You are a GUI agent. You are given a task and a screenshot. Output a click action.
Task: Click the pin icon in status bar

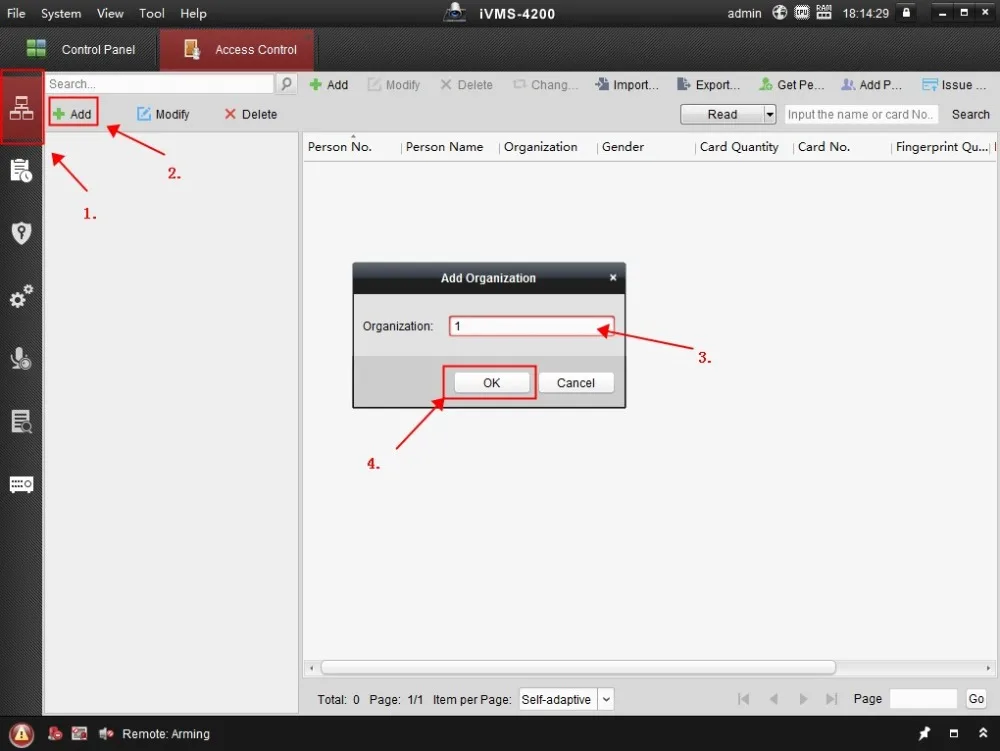tap(924, 734)
